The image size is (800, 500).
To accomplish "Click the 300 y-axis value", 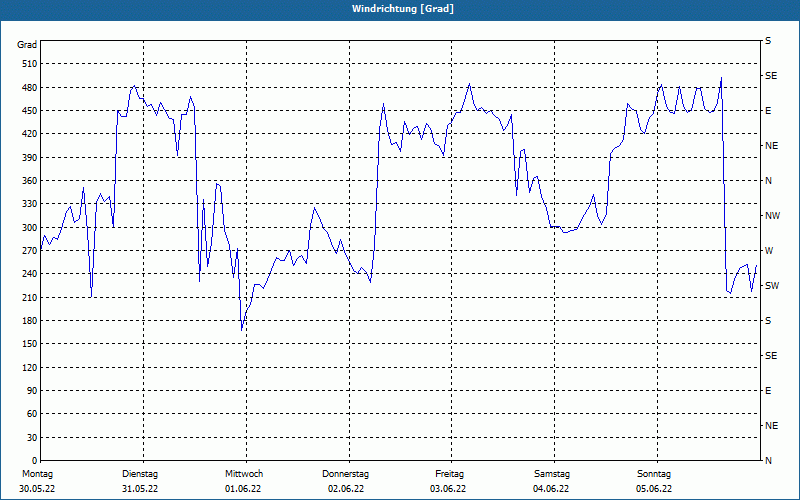I will 30,228.
